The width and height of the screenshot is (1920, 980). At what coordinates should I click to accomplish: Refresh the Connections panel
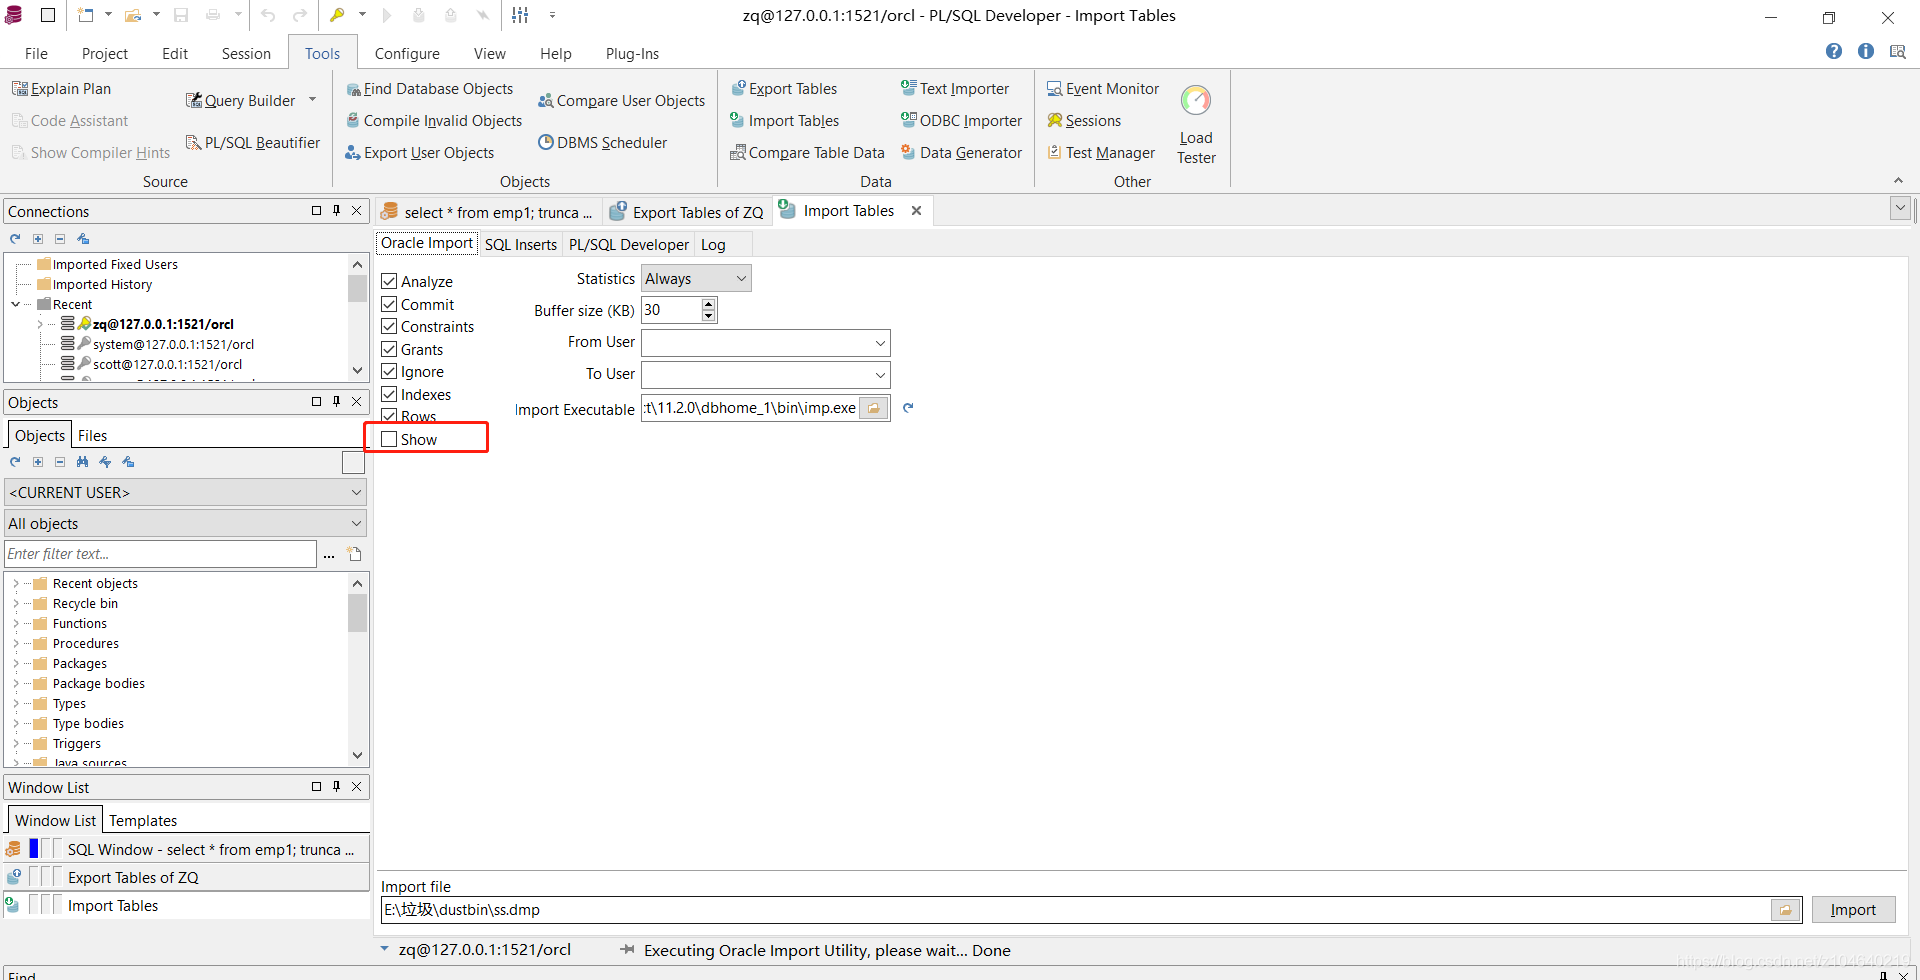tap(15, 239)
